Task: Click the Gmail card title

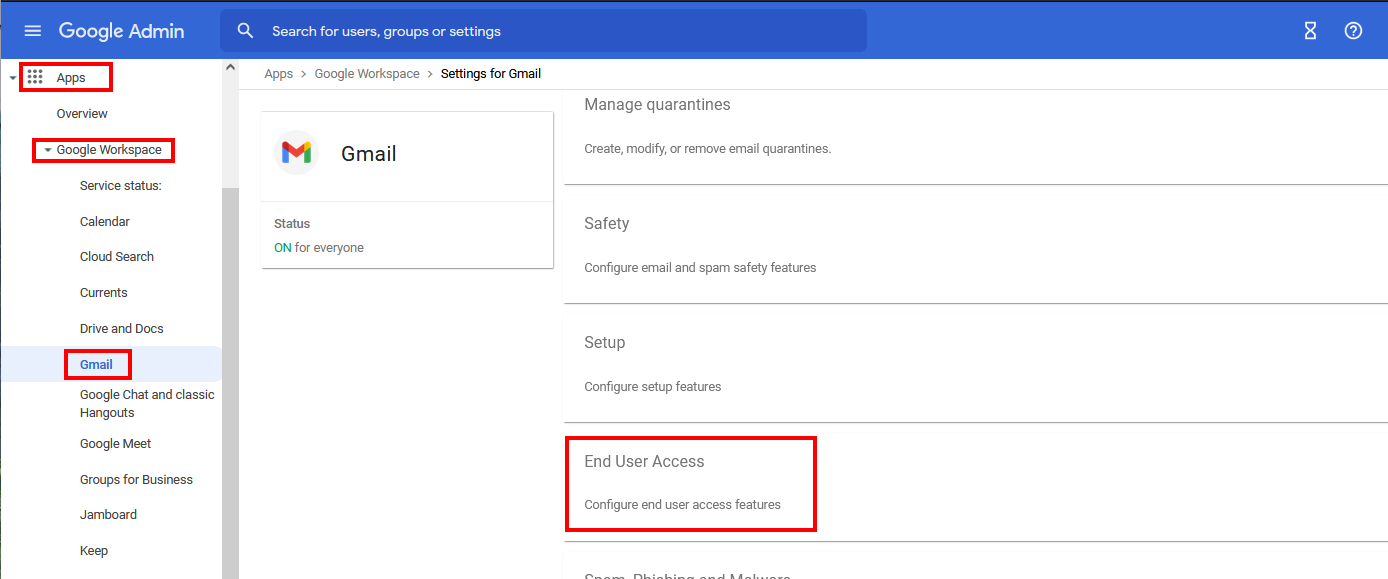Action: (x=369, y=154)
